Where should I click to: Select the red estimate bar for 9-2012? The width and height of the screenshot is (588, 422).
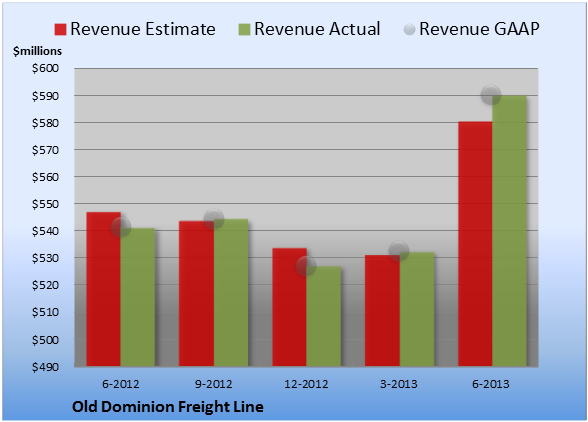coord(196,293)
